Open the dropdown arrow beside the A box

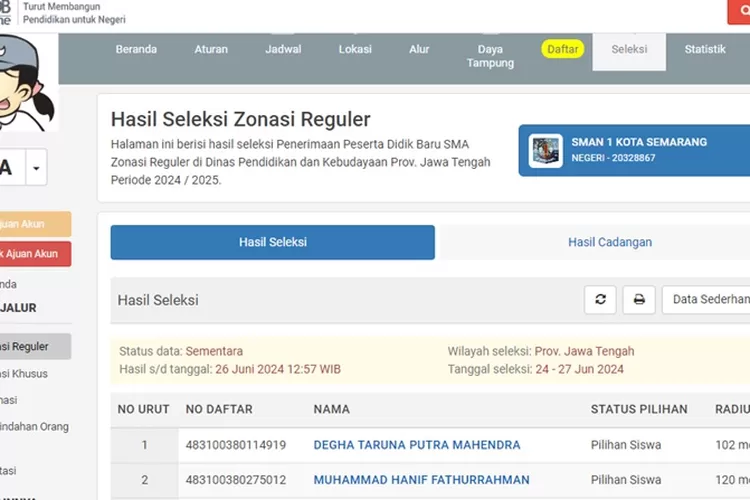coord(36,167)
